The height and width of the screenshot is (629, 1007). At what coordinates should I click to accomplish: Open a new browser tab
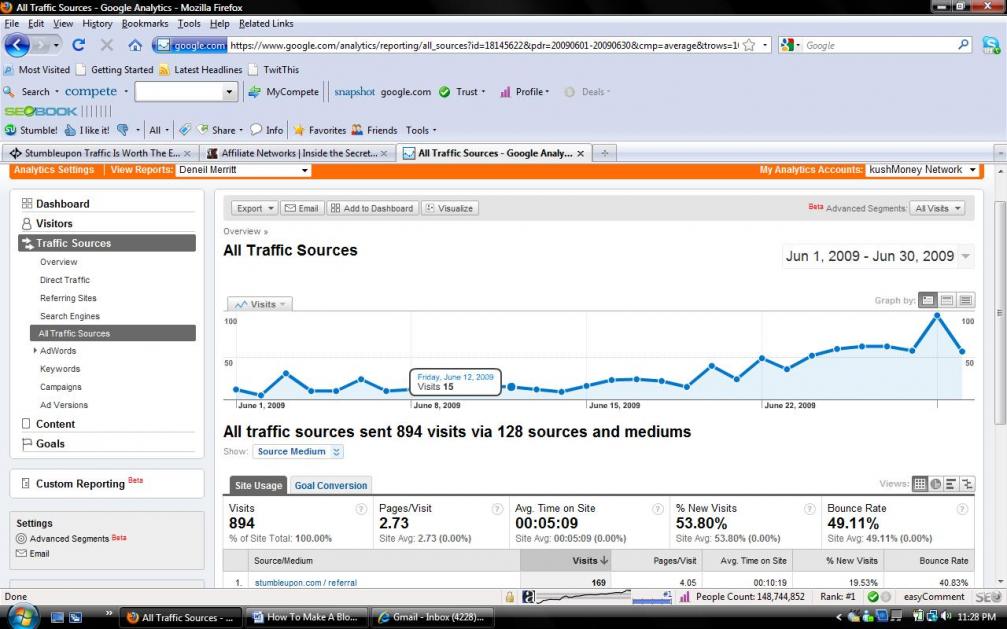[x=604, y=153]
